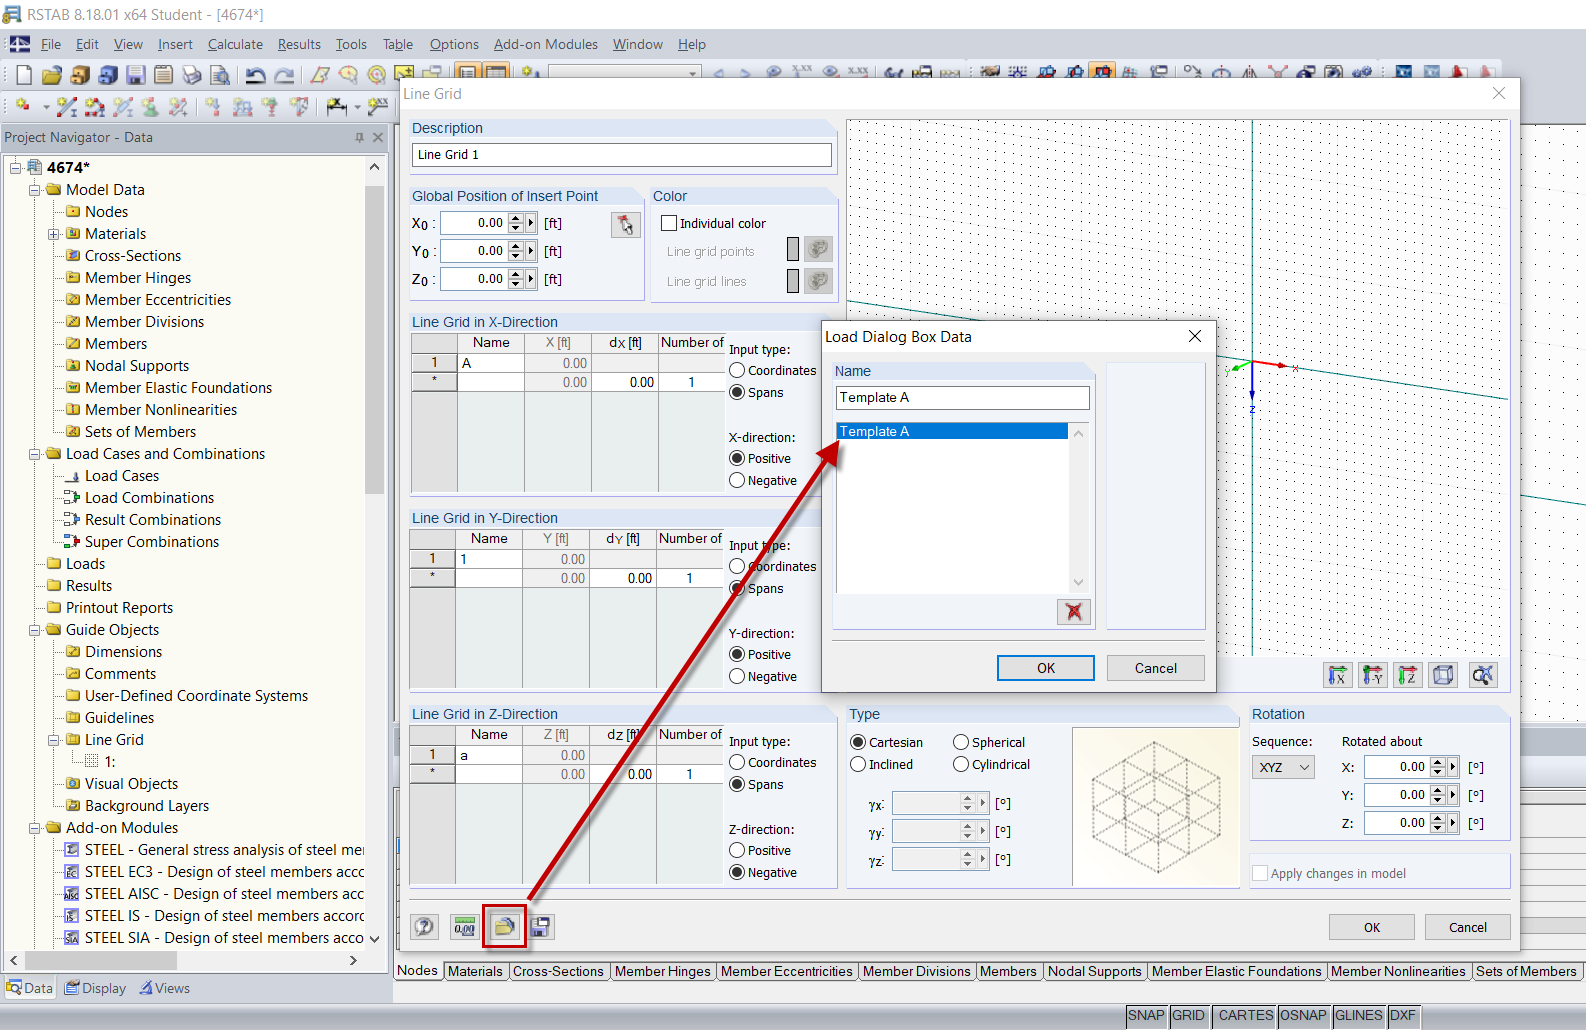The height and width of the screenshot is (1030, 1586).
Task: Toggle SNAP in the status bar
Action: [x=1146, y=1015]
